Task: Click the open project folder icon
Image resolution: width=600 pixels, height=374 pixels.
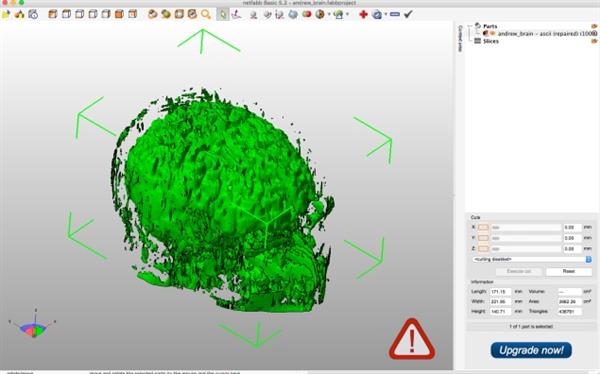Action: pyautogui.click(x=5, y=15)
